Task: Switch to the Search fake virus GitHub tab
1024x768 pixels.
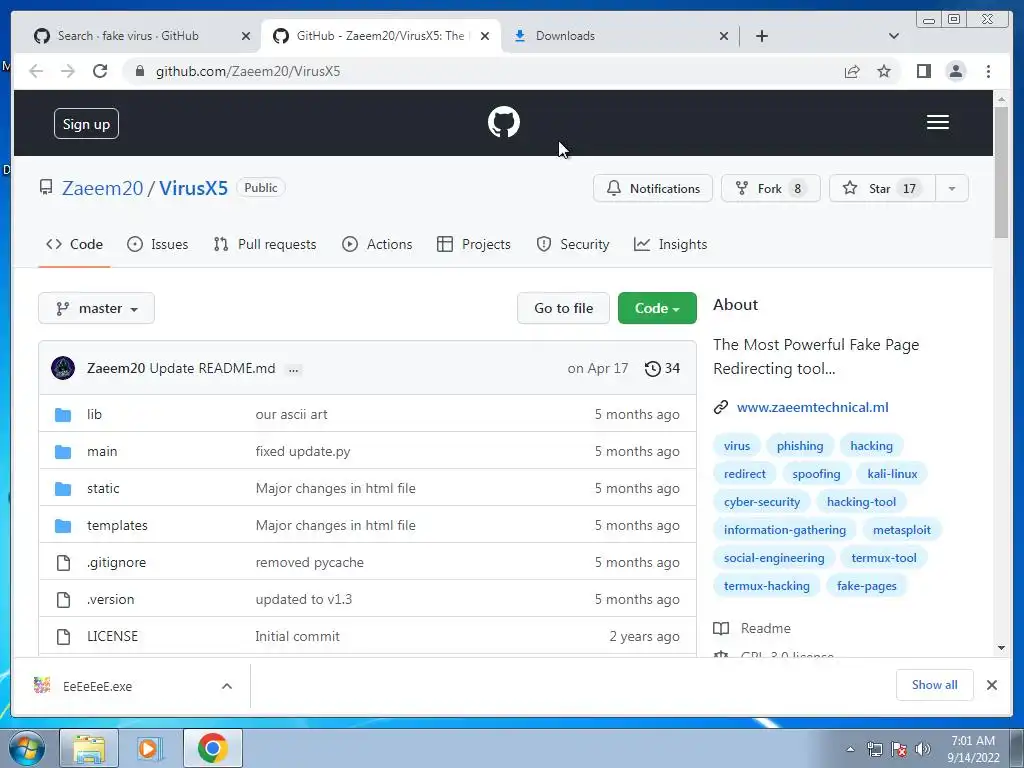Action: click(x=142, y=36)
